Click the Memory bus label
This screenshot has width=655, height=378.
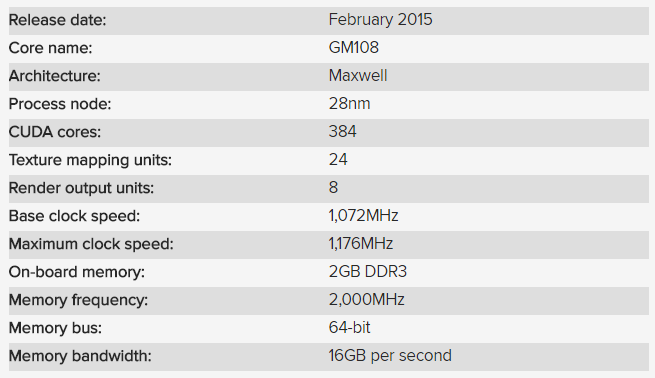coord(55,328)
